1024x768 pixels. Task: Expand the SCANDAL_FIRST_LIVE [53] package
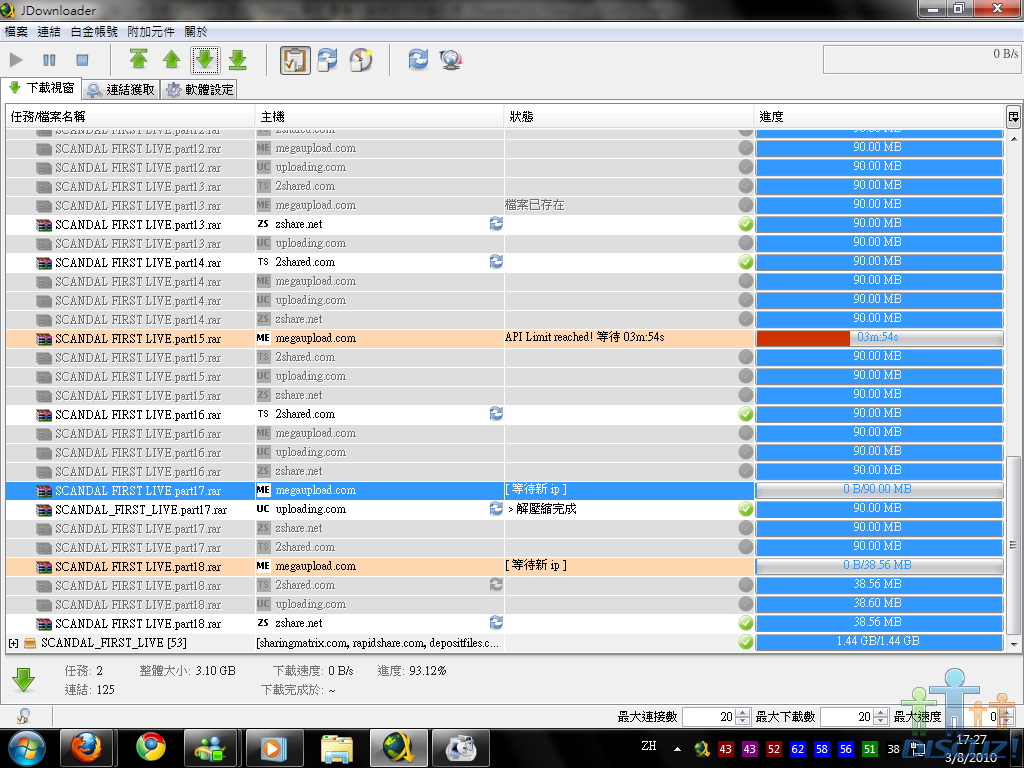coord(13,643)
